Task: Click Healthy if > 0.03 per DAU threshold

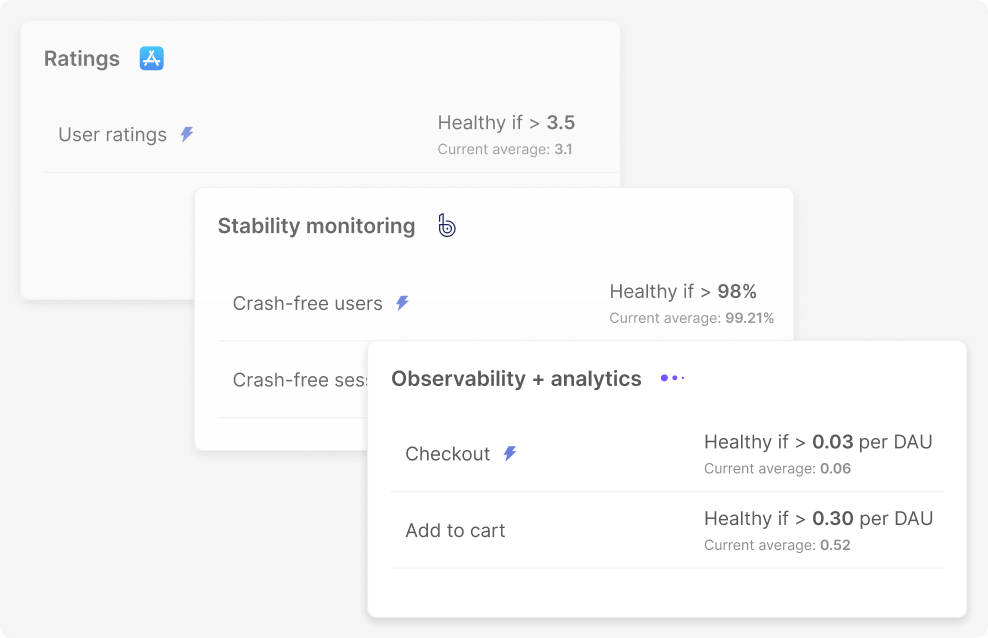Action: 818,442
